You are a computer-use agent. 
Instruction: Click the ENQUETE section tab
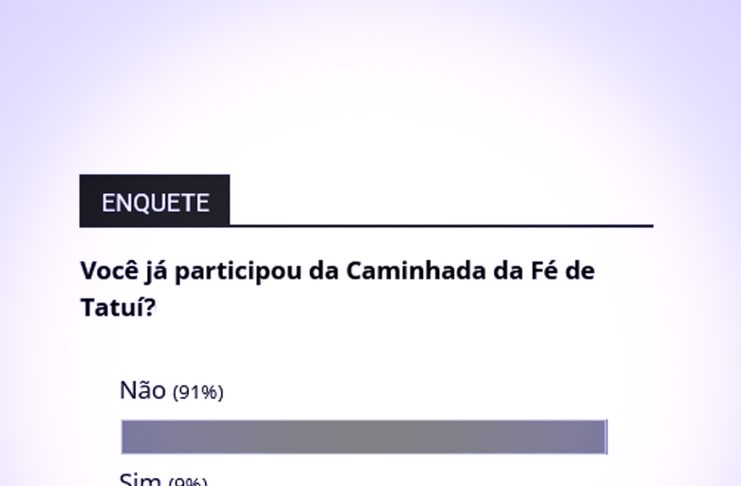pos(155,202)
